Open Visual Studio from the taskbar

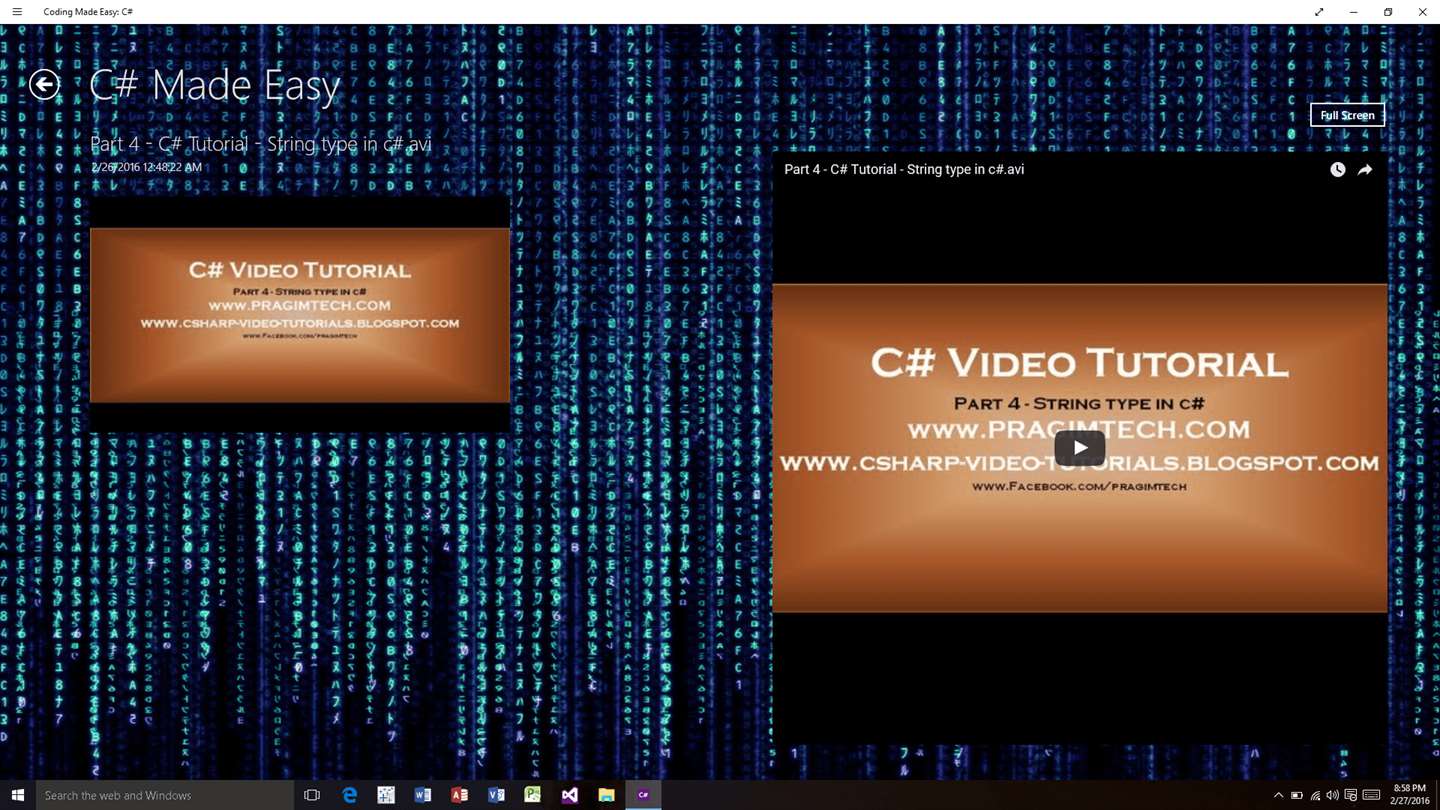click(x=569, y=795)
